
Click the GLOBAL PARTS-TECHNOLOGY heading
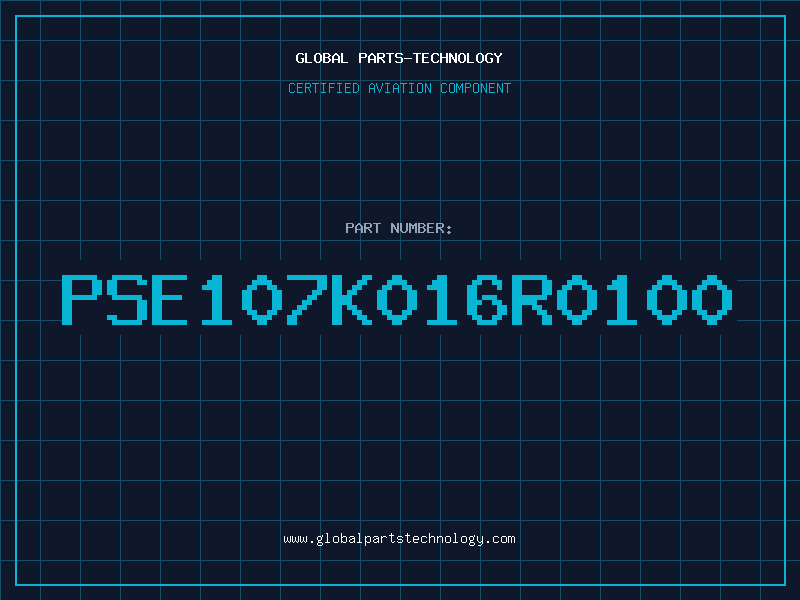click(x=399, y=58)
